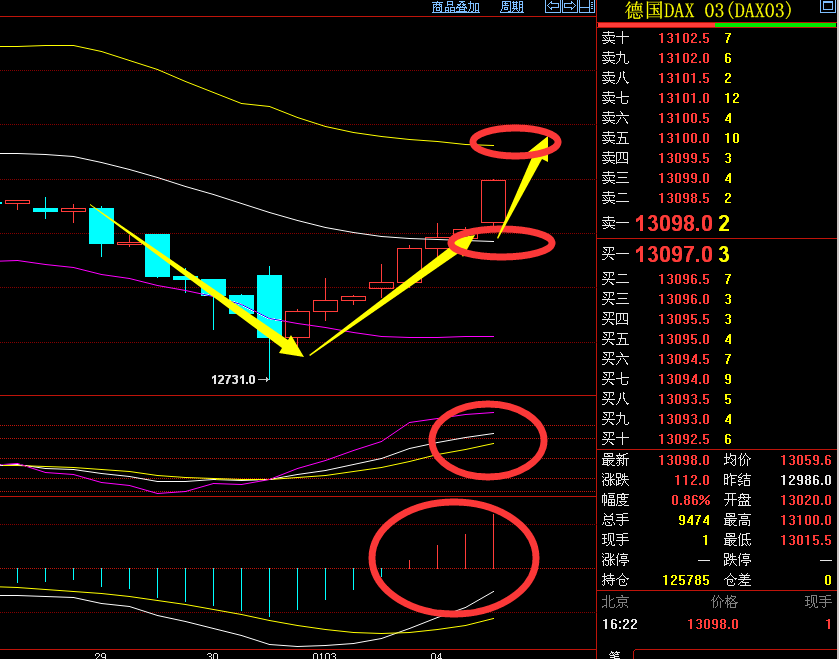The image size is (839, 659).
Task: Select 买九 row at 13093.0
Action: (716, 419)
